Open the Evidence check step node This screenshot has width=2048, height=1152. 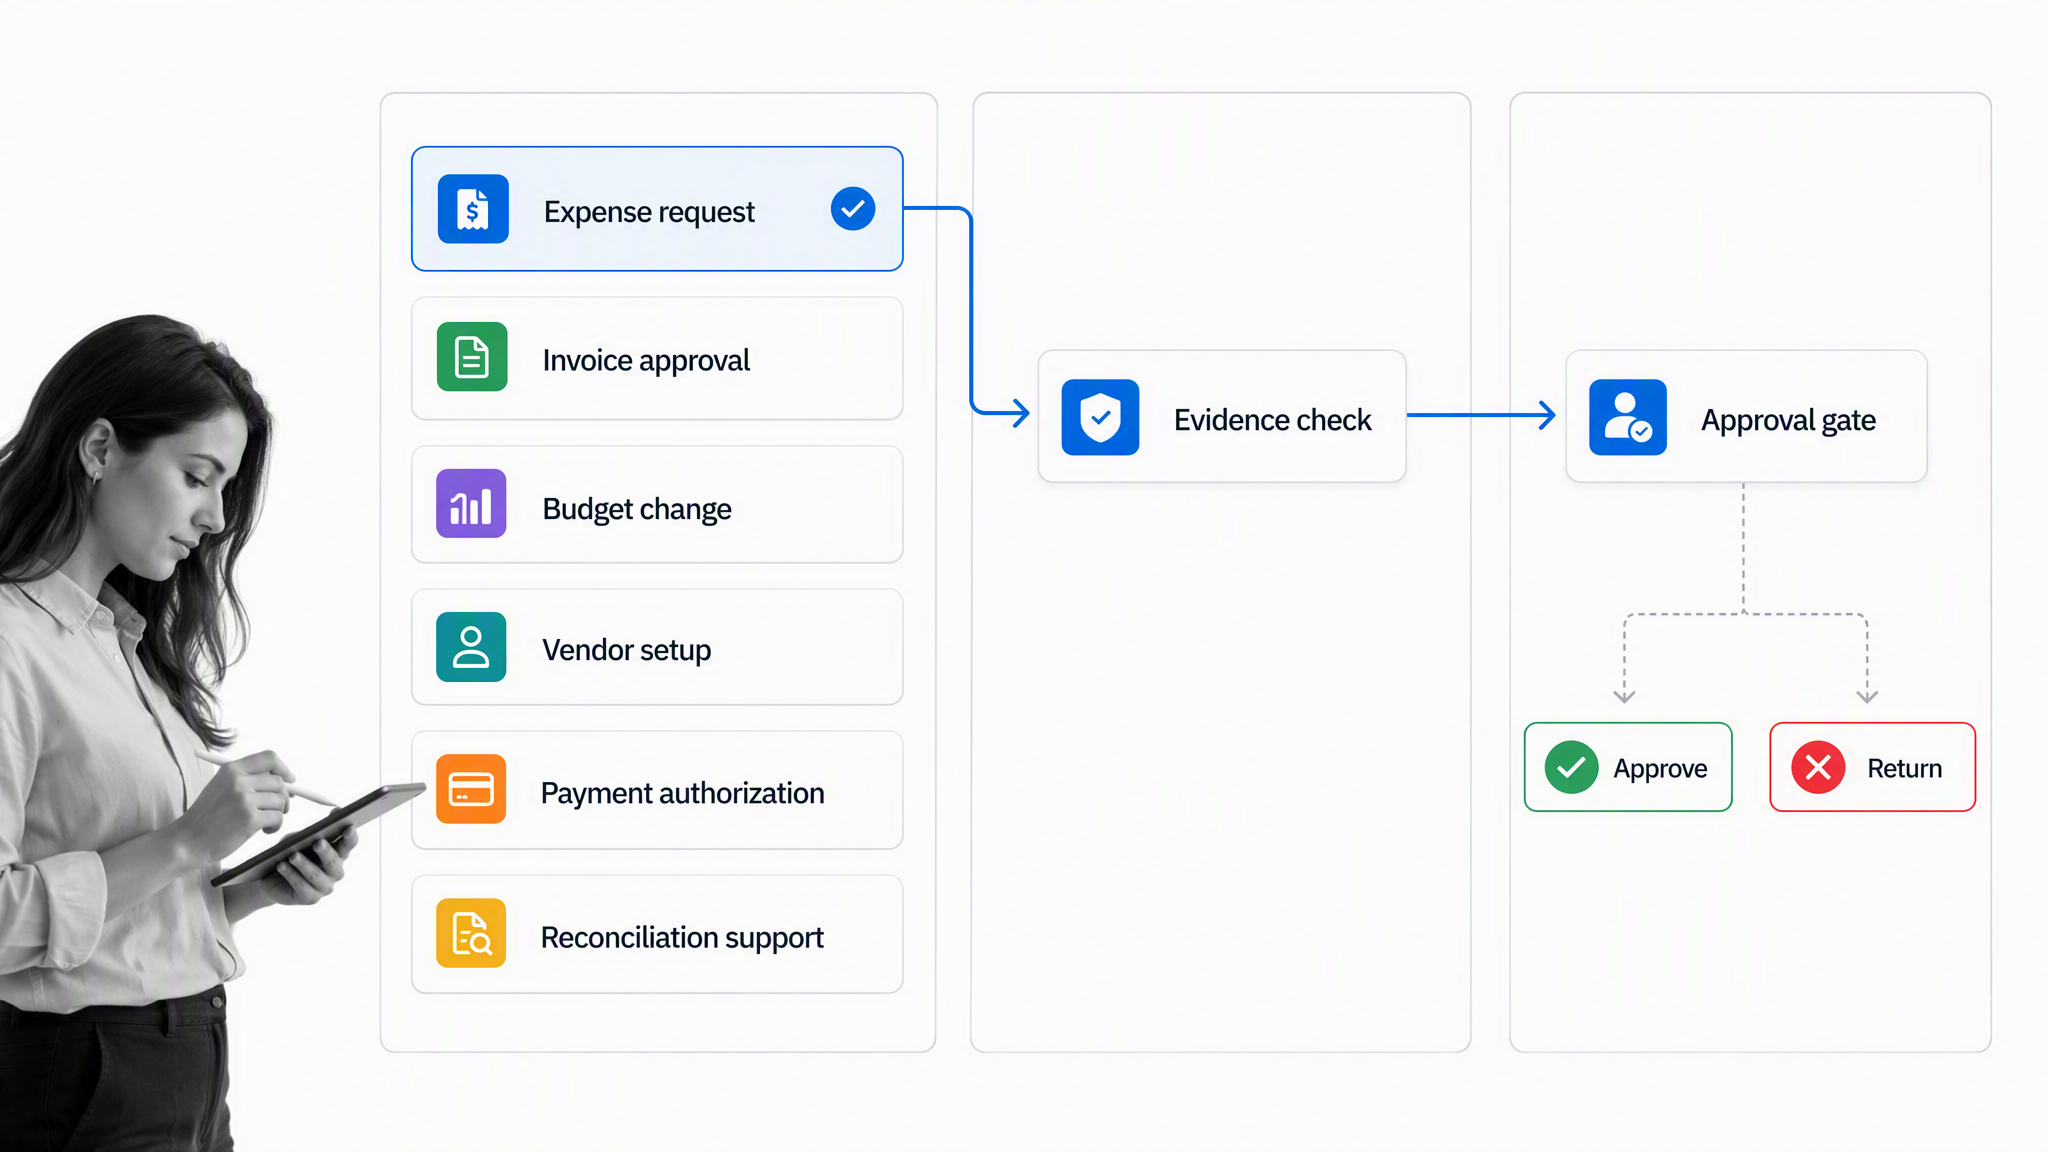tap(1222, 416)
